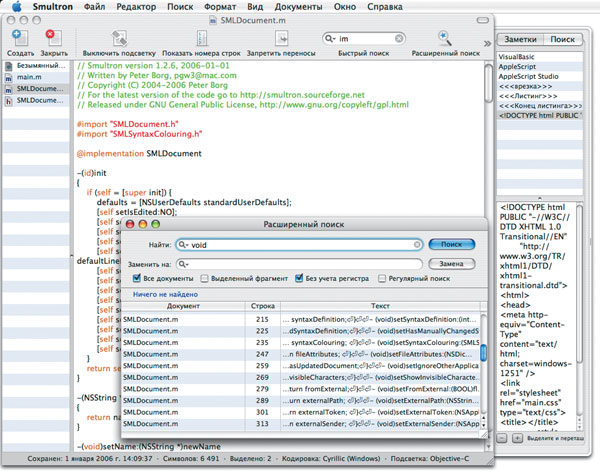Screen dimensions: 600x475
Task: Switch to the Заметки tab
Action: pos(520,38)
